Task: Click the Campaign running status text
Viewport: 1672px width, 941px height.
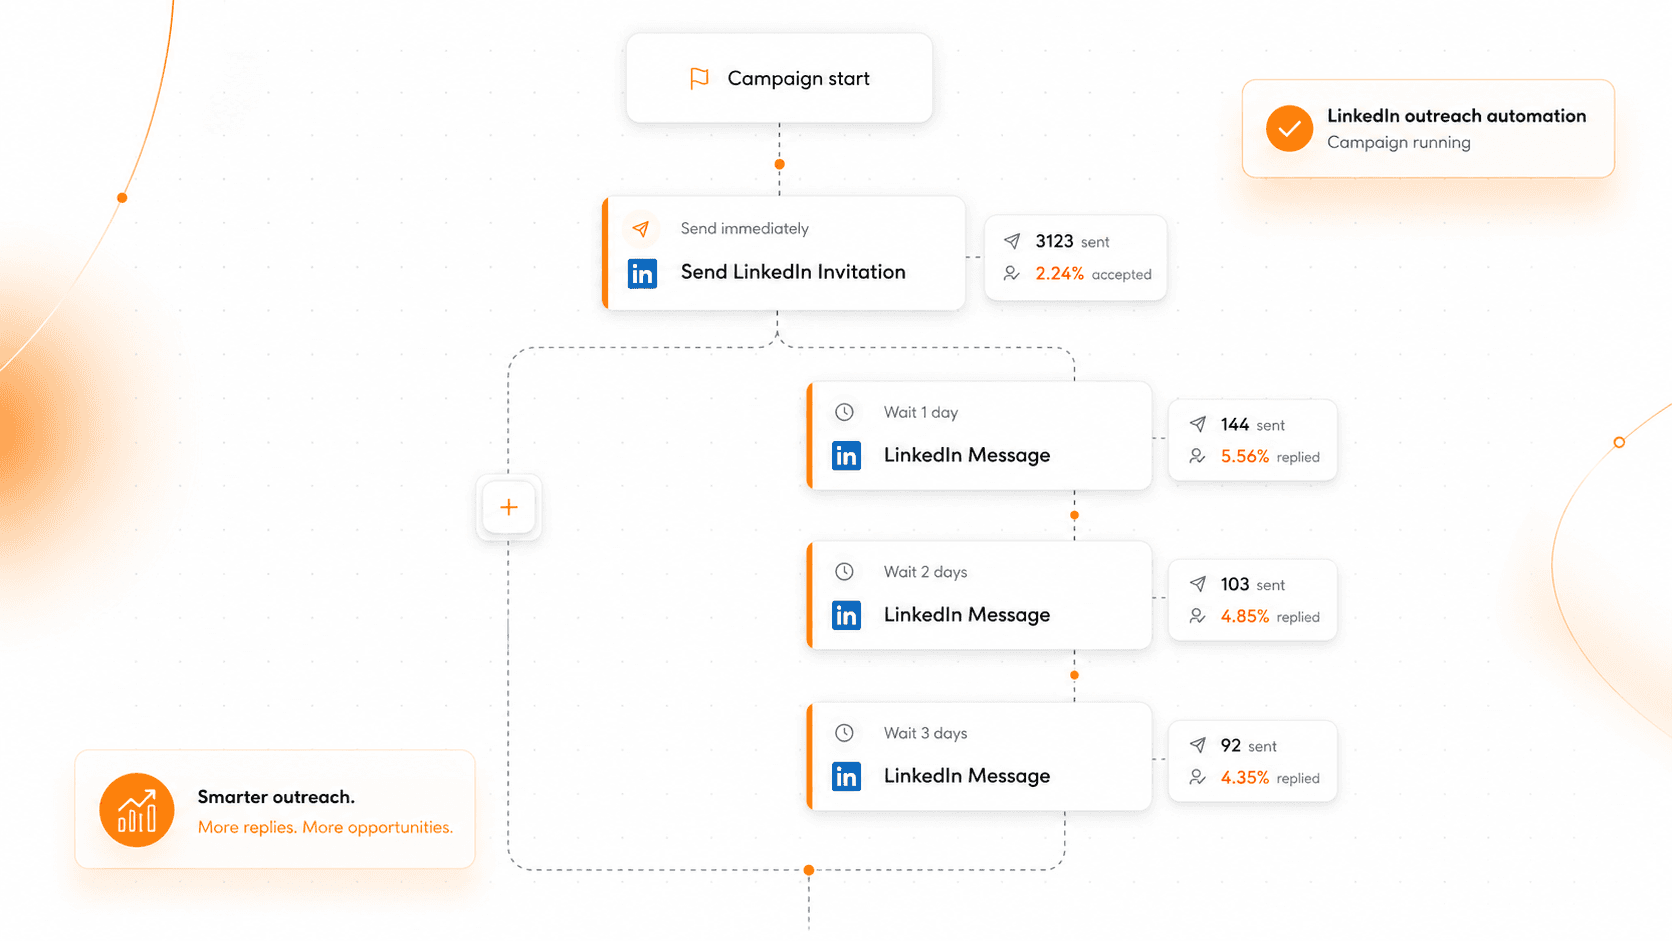Action: pyautogui.click(x=1399, y=143)
